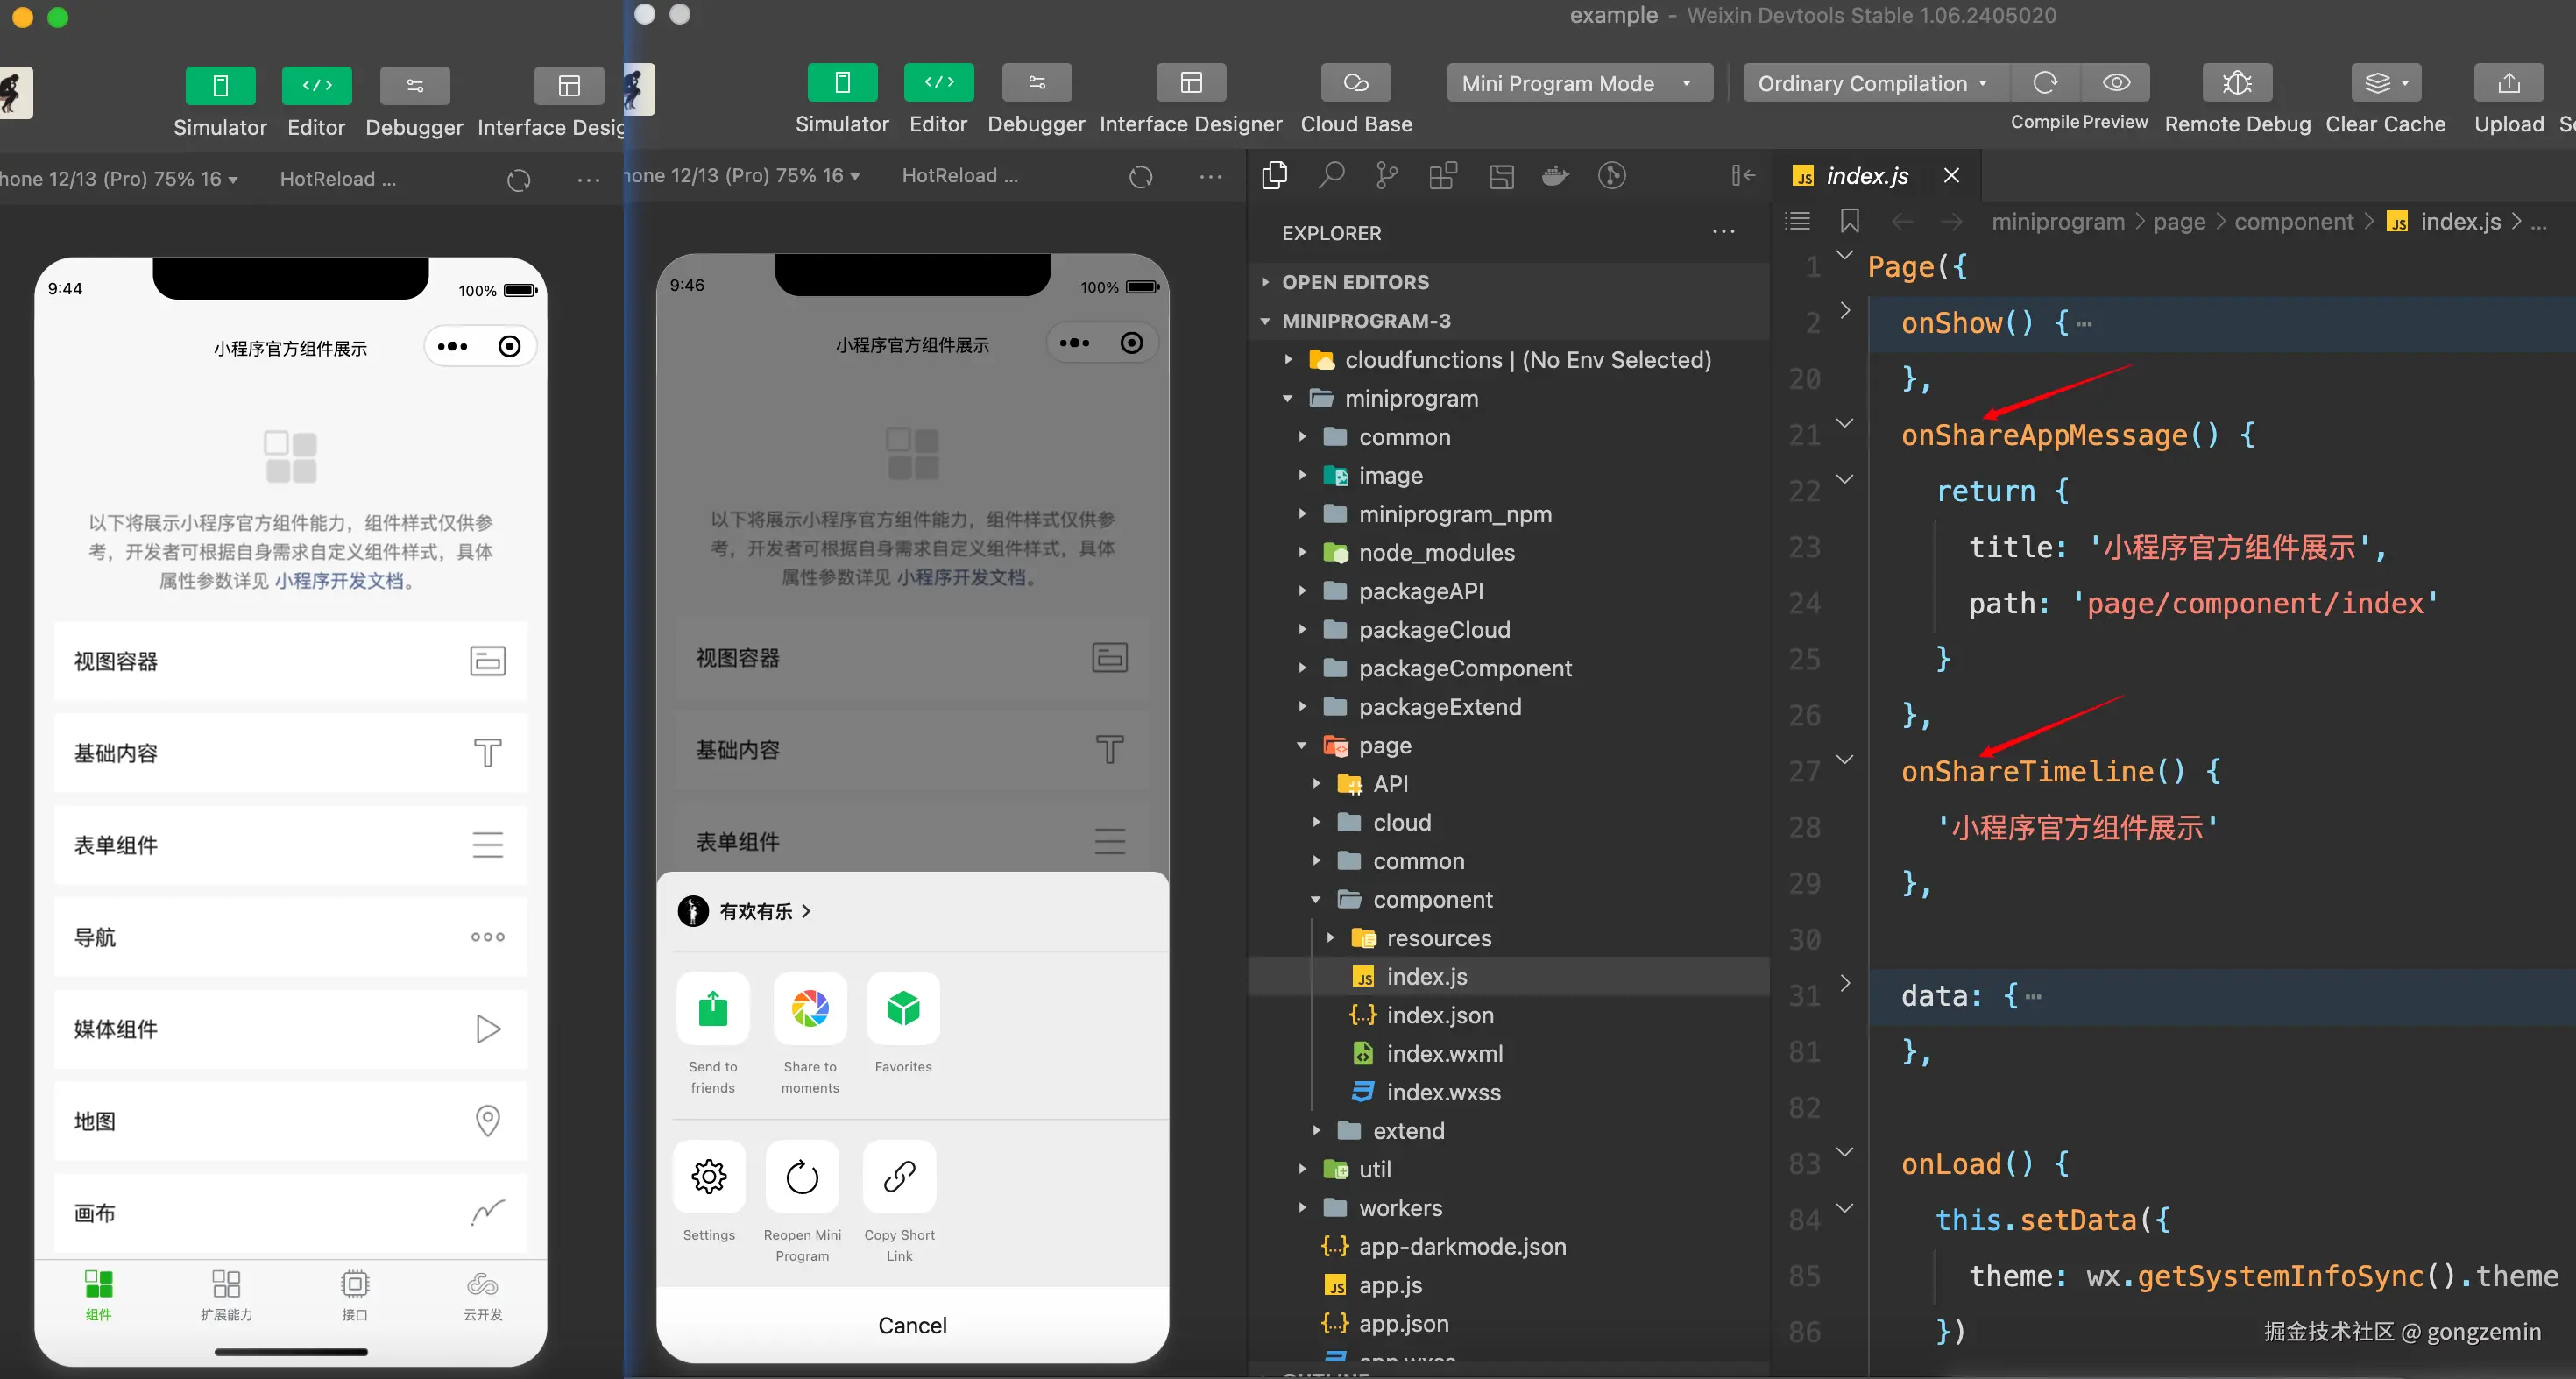
Task: Open the search panel in sidebar
Action: (x=1330, y=176)
